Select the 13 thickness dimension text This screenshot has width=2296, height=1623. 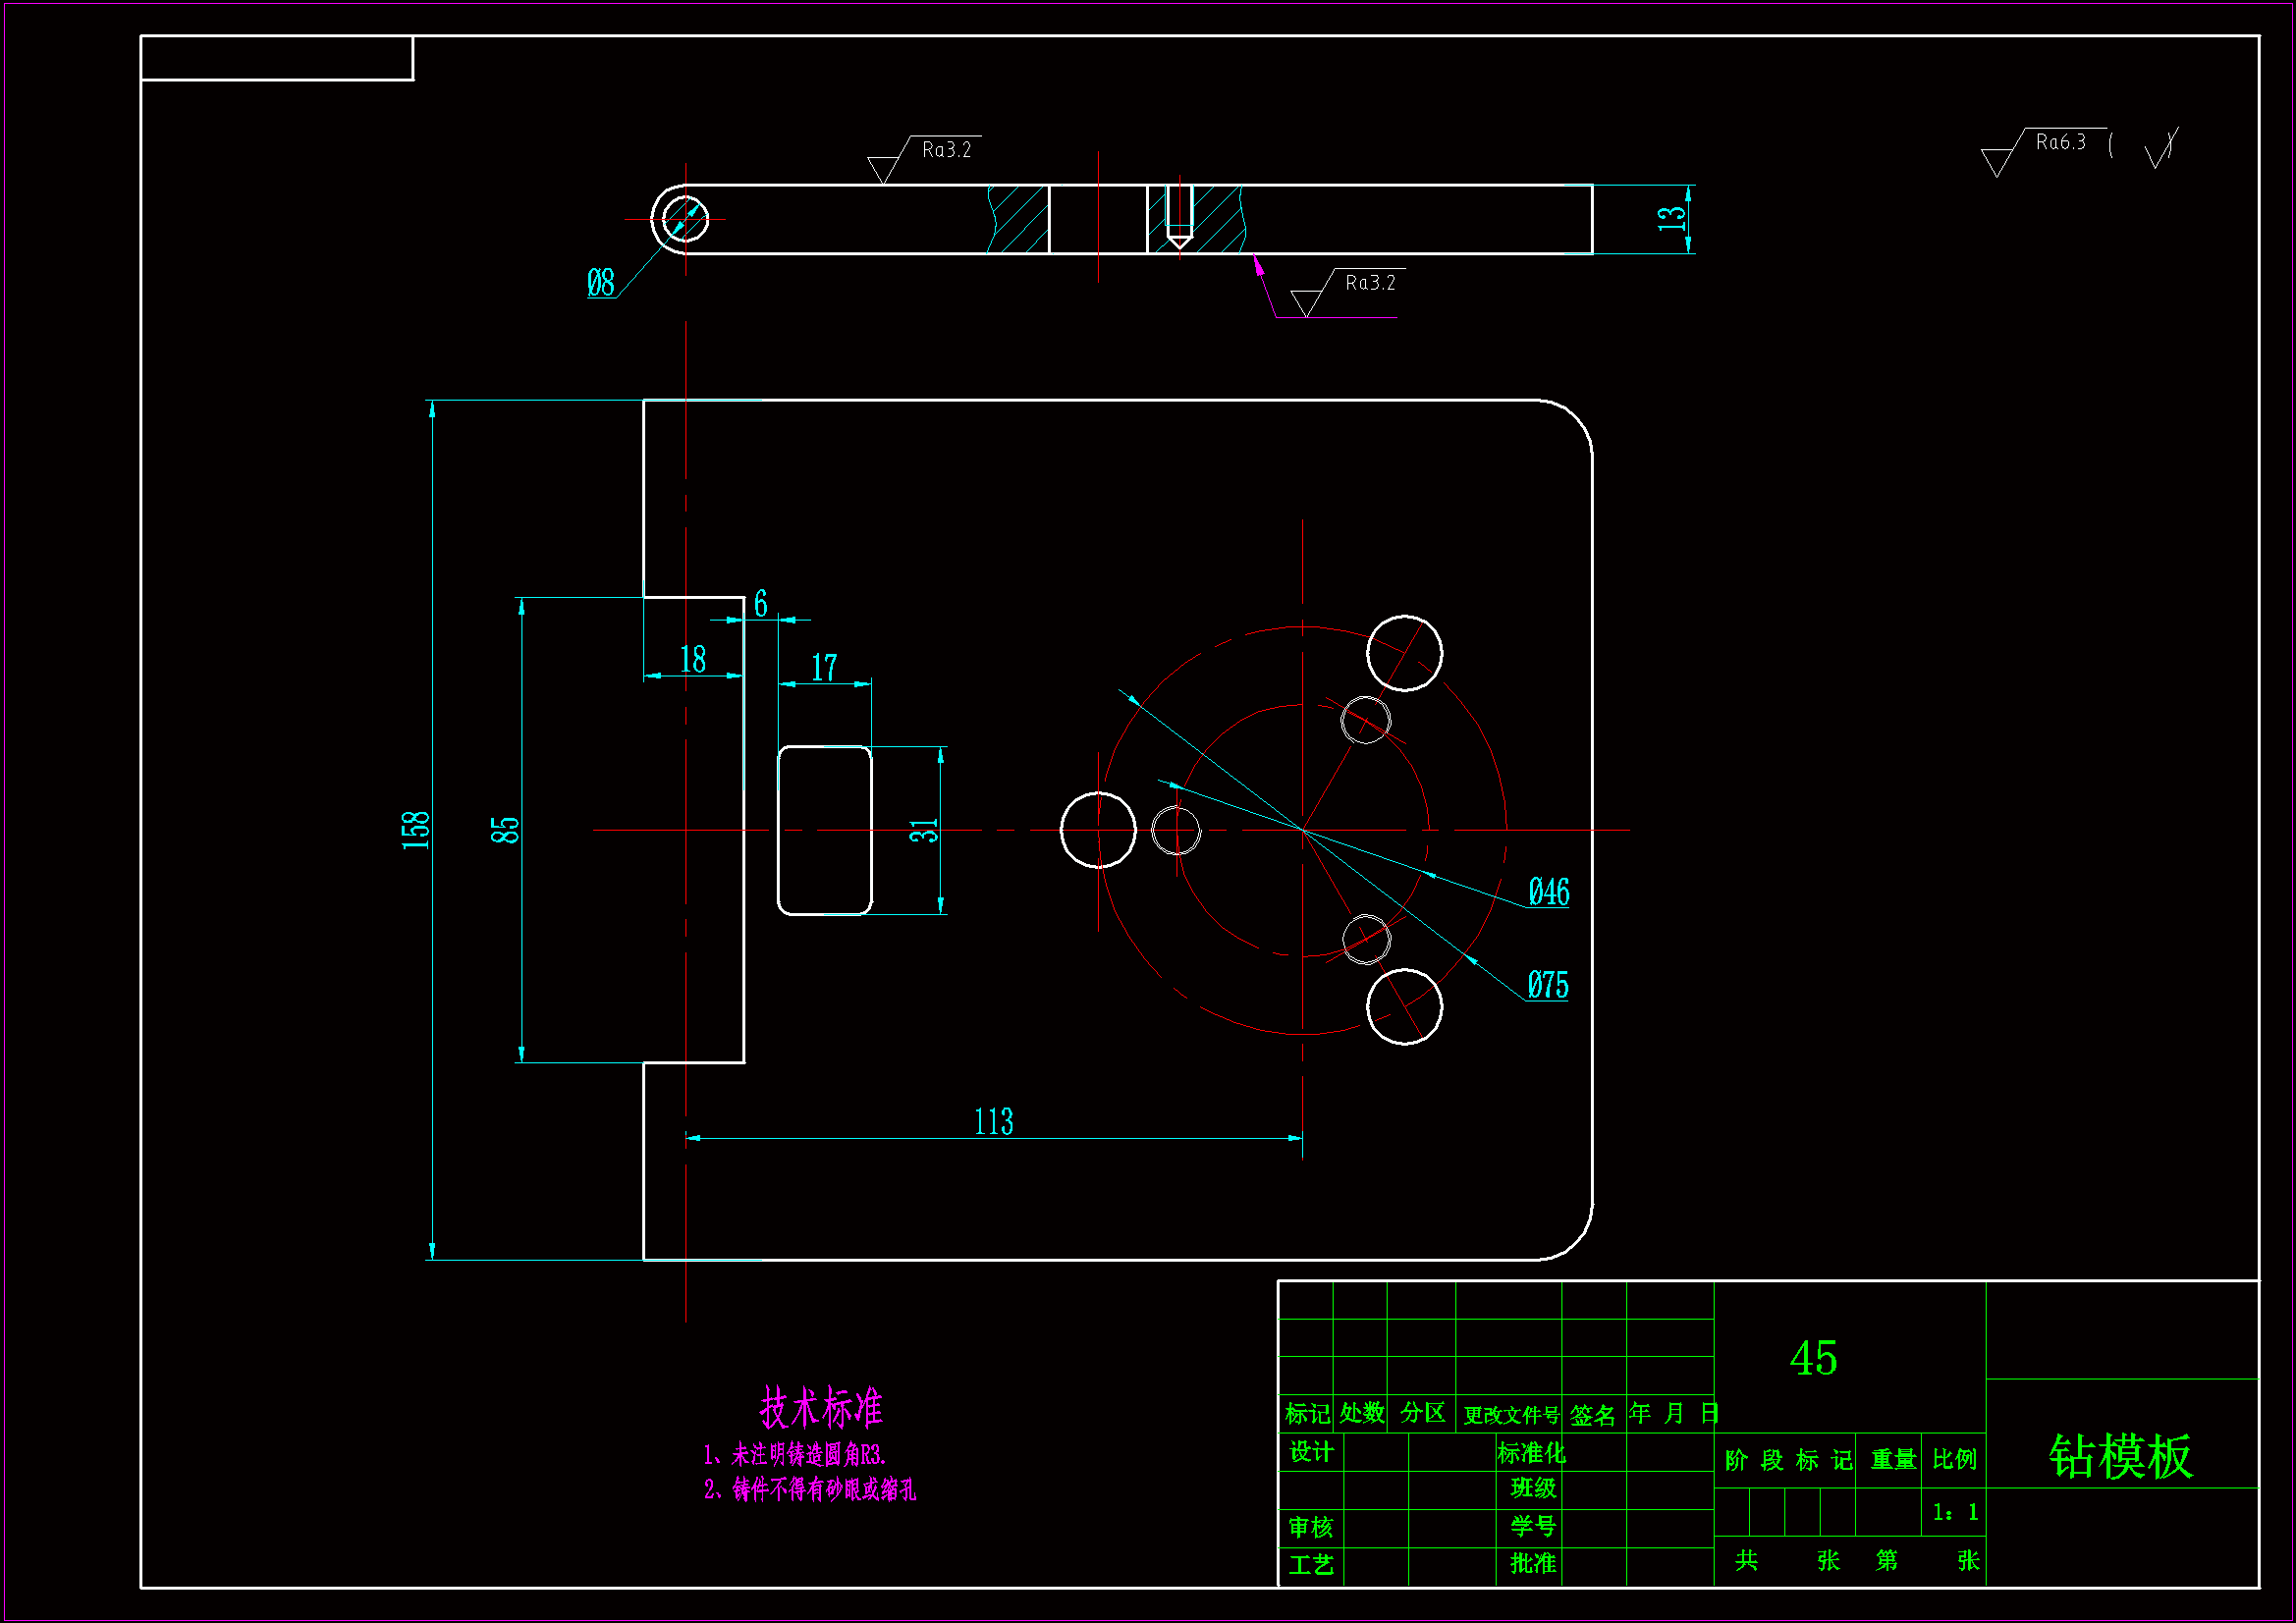click(x=1670, y=218)
